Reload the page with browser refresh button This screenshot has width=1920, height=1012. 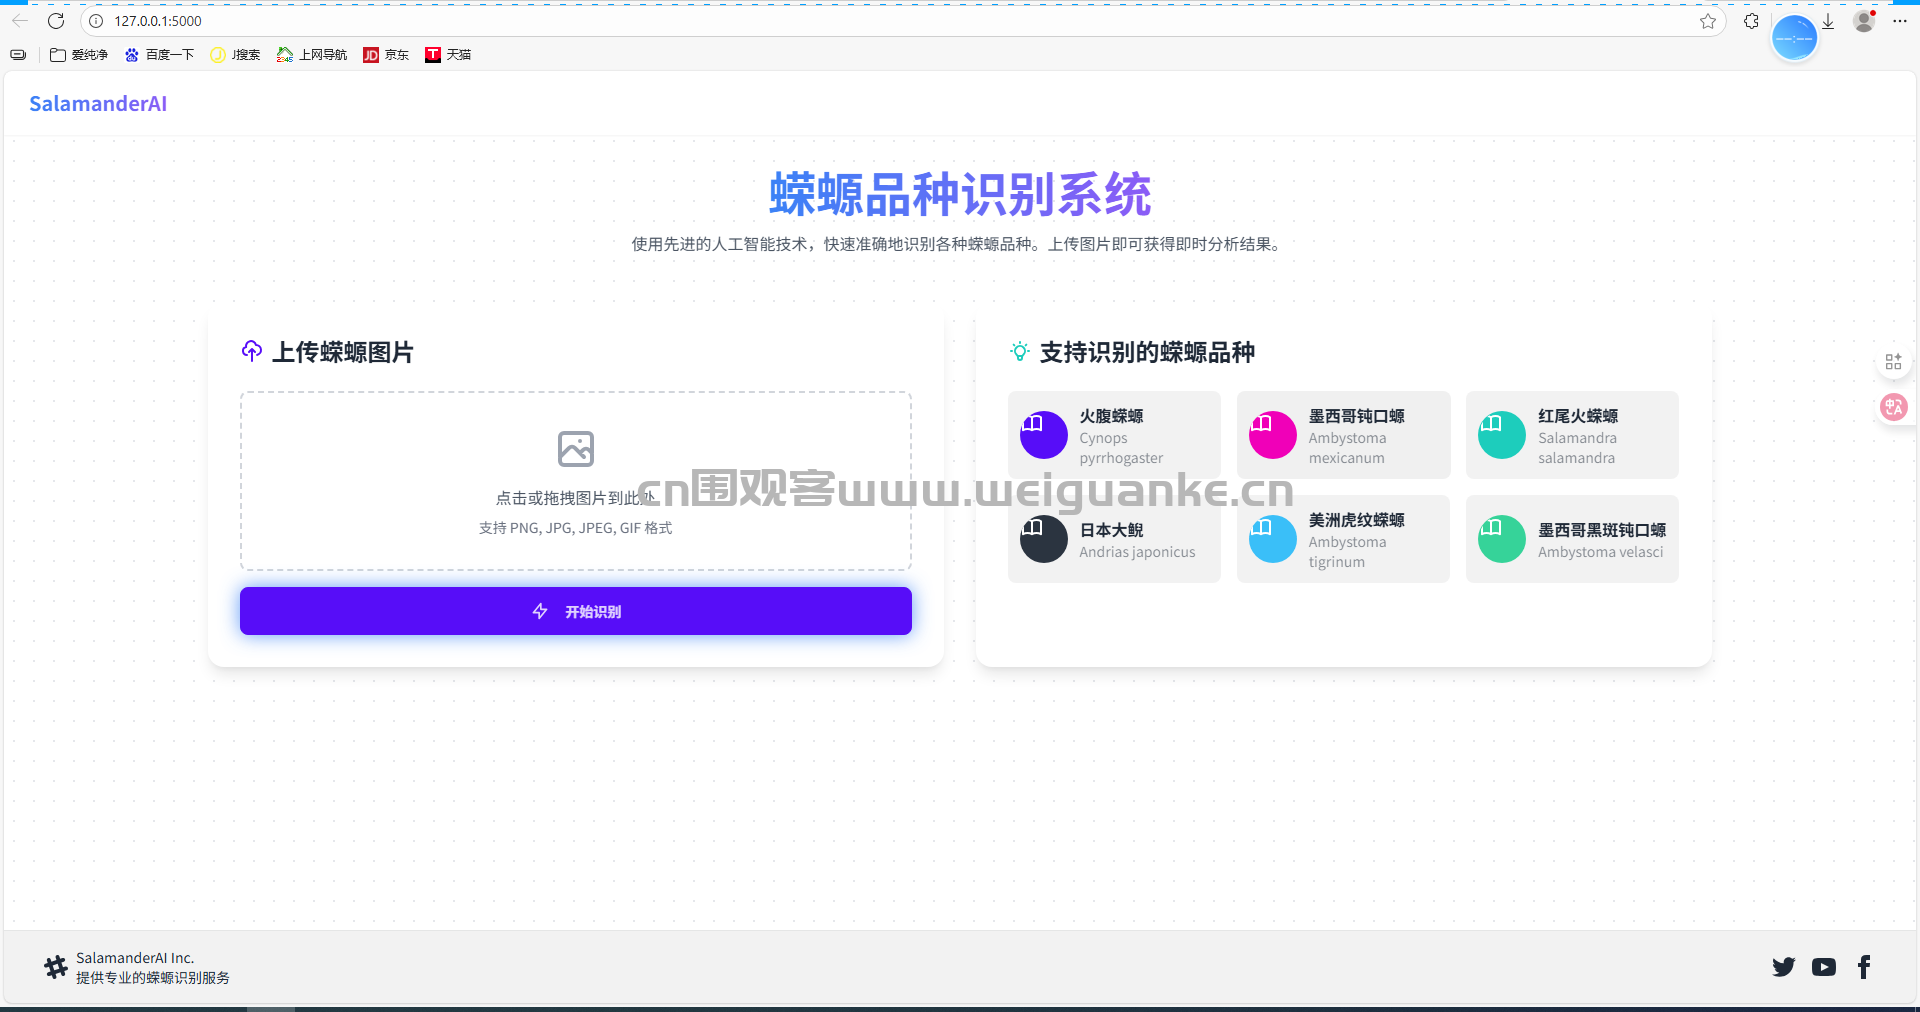[56, 21]
